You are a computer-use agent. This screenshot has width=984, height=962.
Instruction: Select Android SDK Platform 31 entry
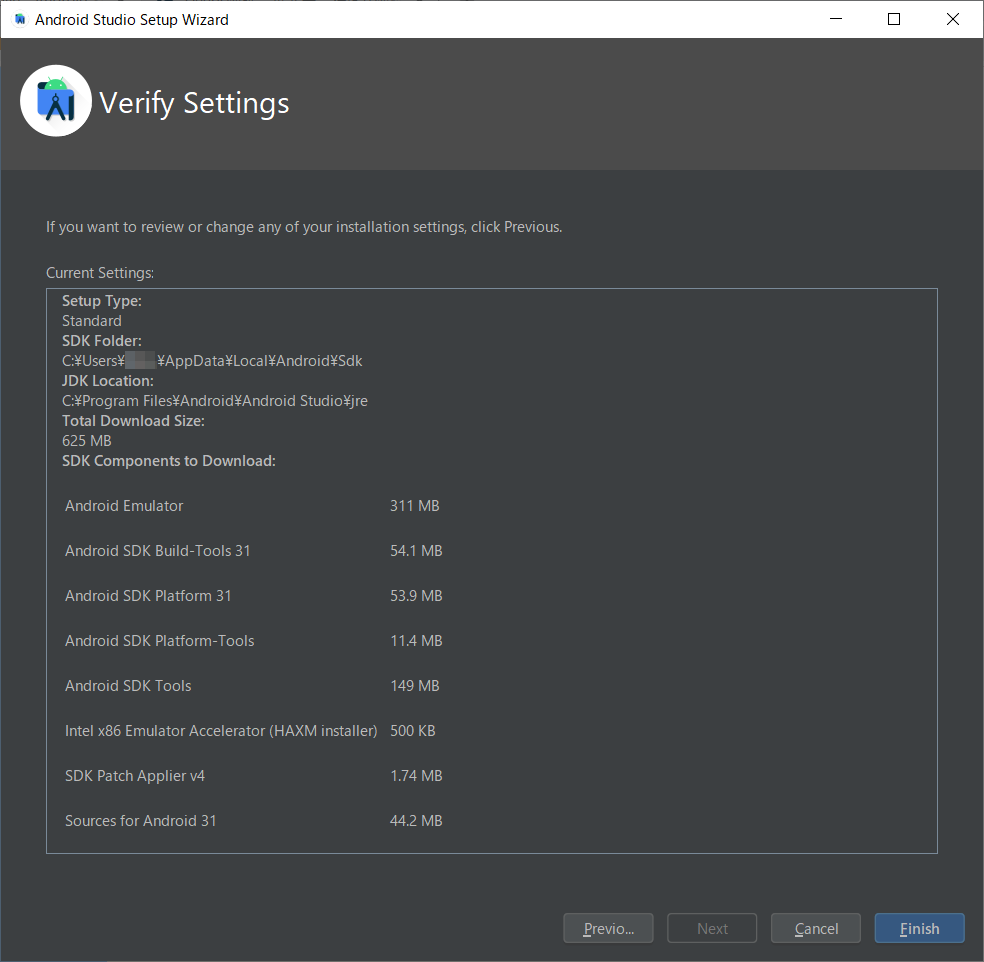pos(148,596)
